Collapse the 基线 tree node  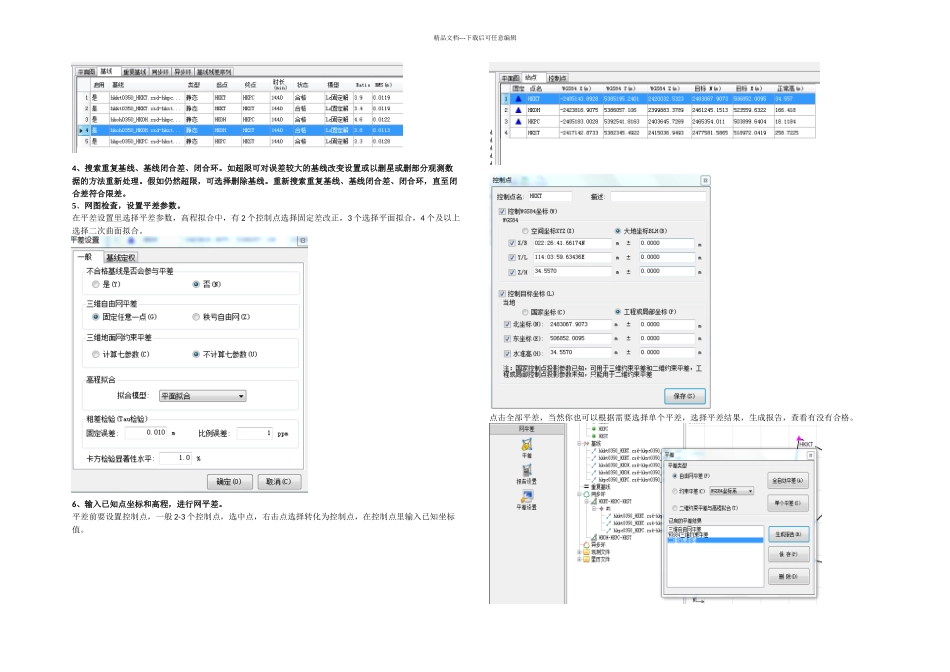point(579,444)
